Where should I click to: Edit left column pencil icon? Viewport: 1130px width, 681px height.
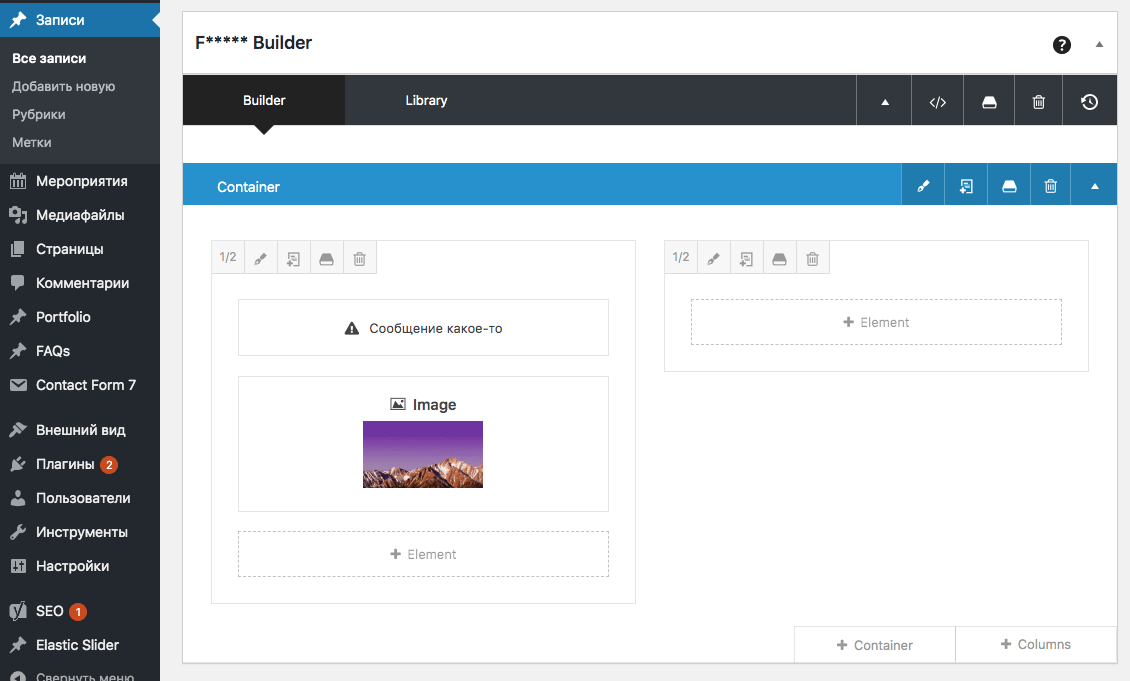click(x=261, y=258)
